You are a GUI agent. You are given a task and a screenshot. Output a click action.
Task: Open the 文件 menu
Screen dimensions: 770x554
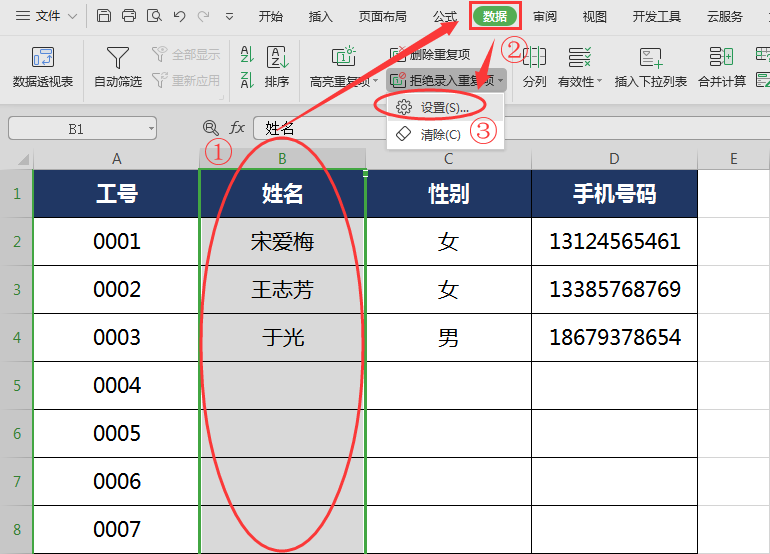pyautogui.click(x=46, y=16)
